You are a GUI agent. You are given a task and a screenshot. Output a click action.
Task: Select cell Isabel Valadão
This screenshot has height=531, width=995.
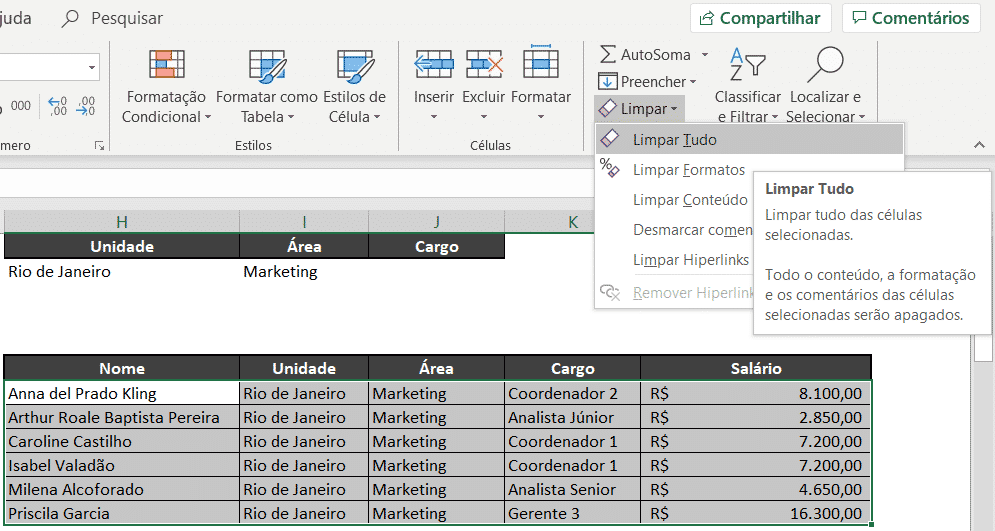click(x=122, y=466)
